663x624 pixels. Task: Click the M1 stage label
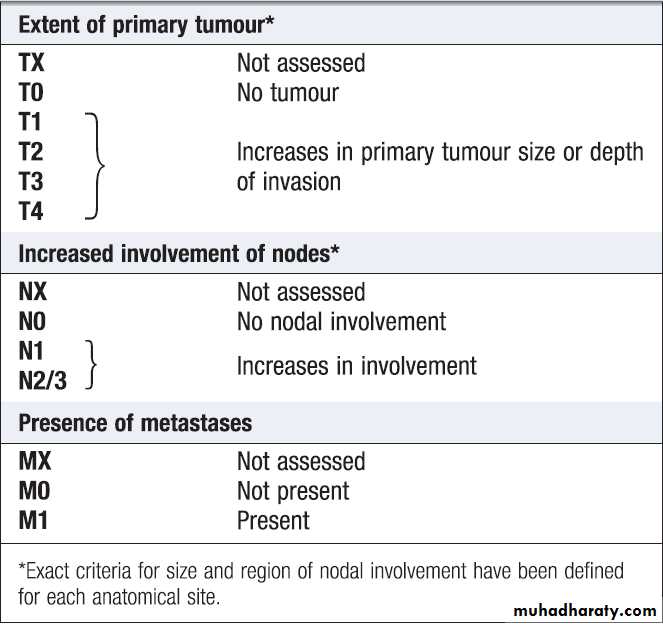(33, 521)
